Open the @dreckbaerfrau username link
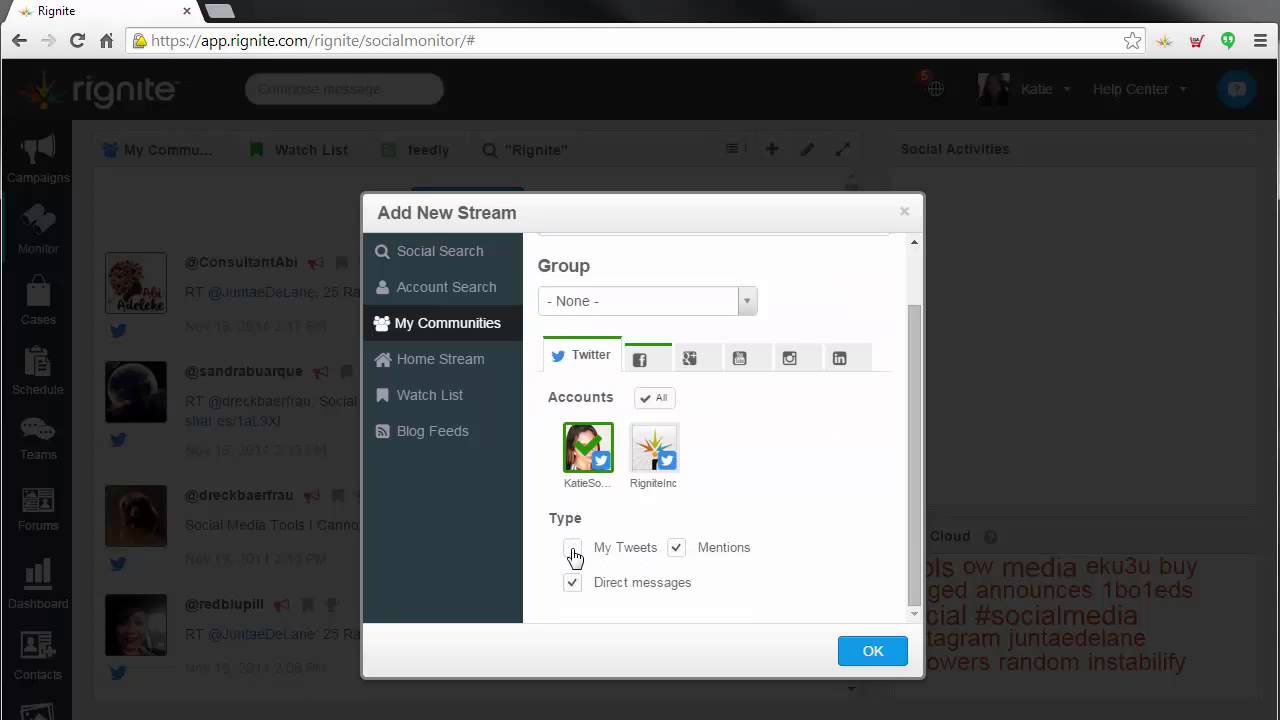Viewport: 1280px width, 720px height. click(239, 495)
